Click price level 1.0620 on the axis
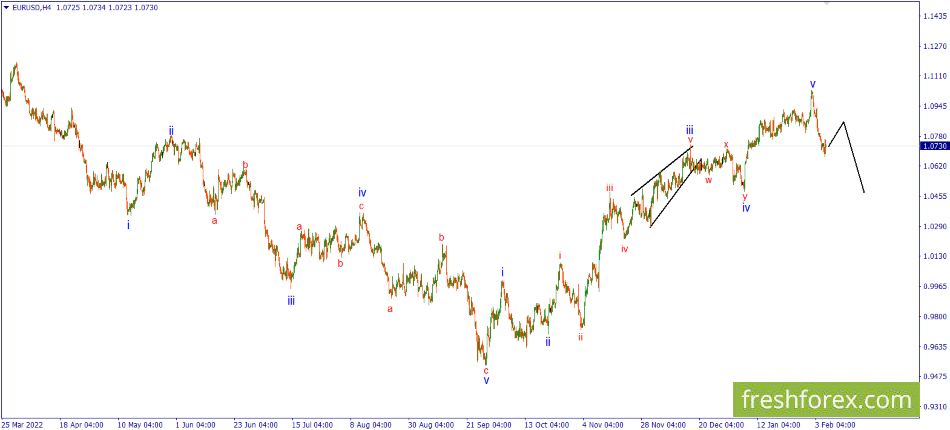 pos(934,166)
